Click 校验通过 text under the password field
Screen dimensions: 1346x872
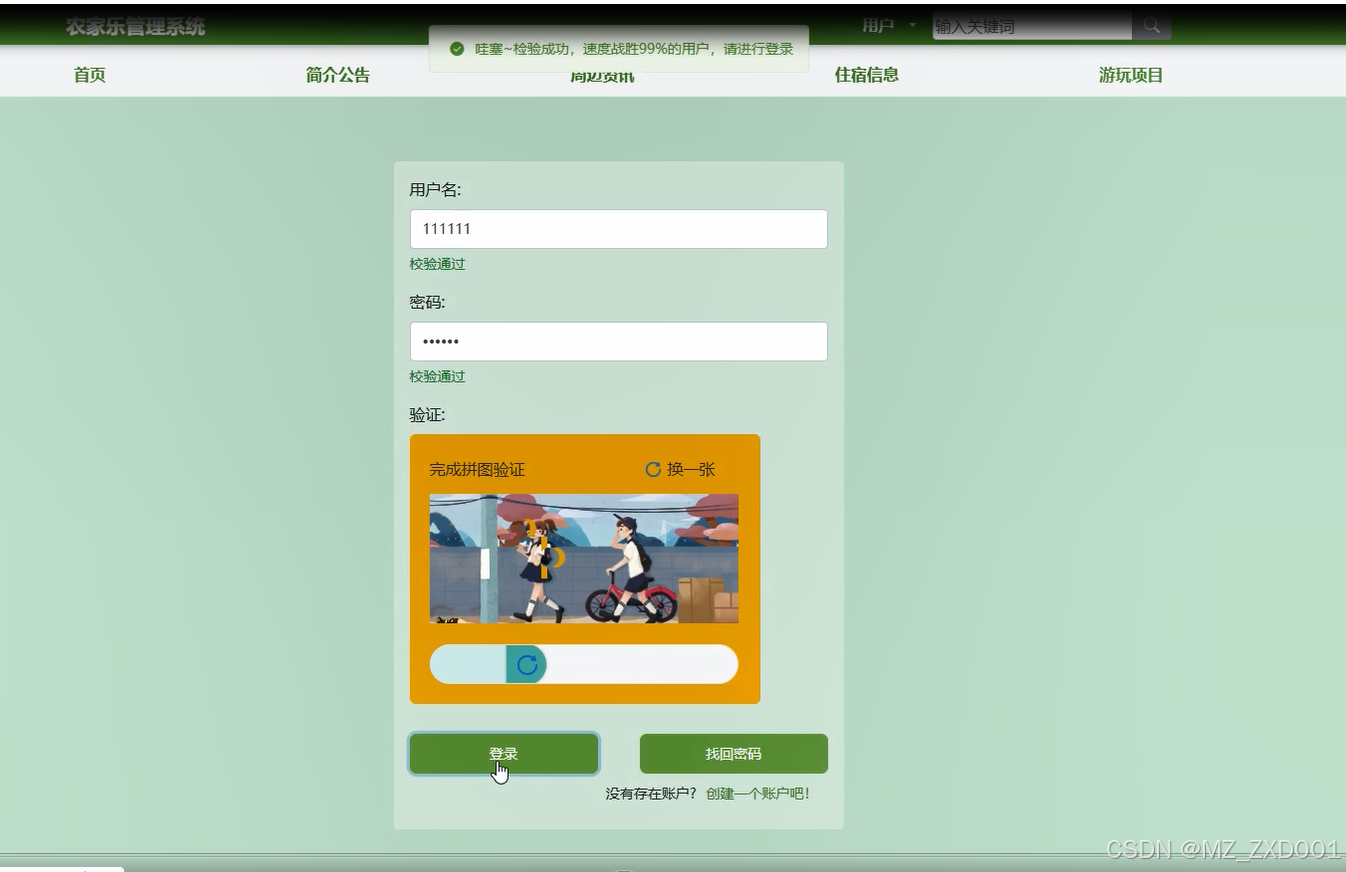[x=437, y=377]
